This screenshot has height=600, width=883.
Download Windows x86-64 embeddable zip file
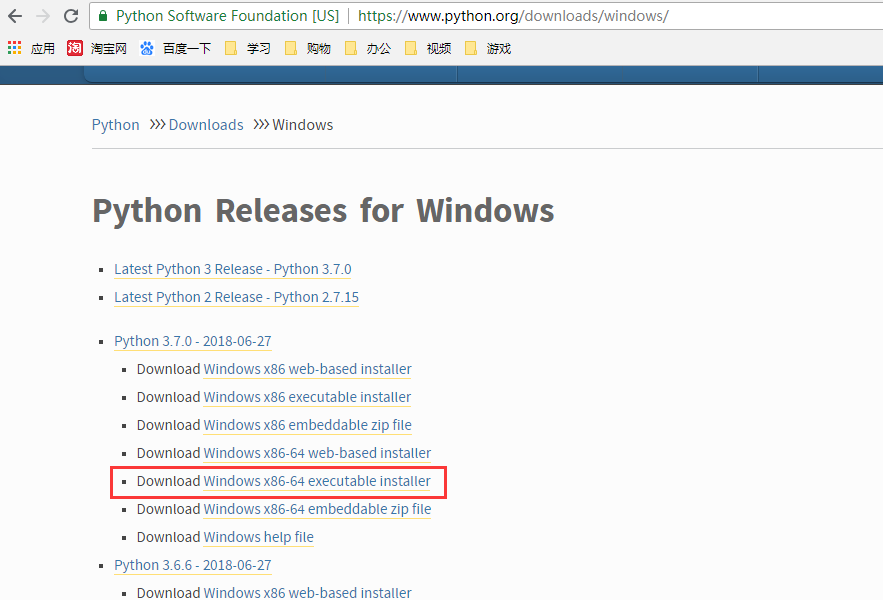(317, 509)
